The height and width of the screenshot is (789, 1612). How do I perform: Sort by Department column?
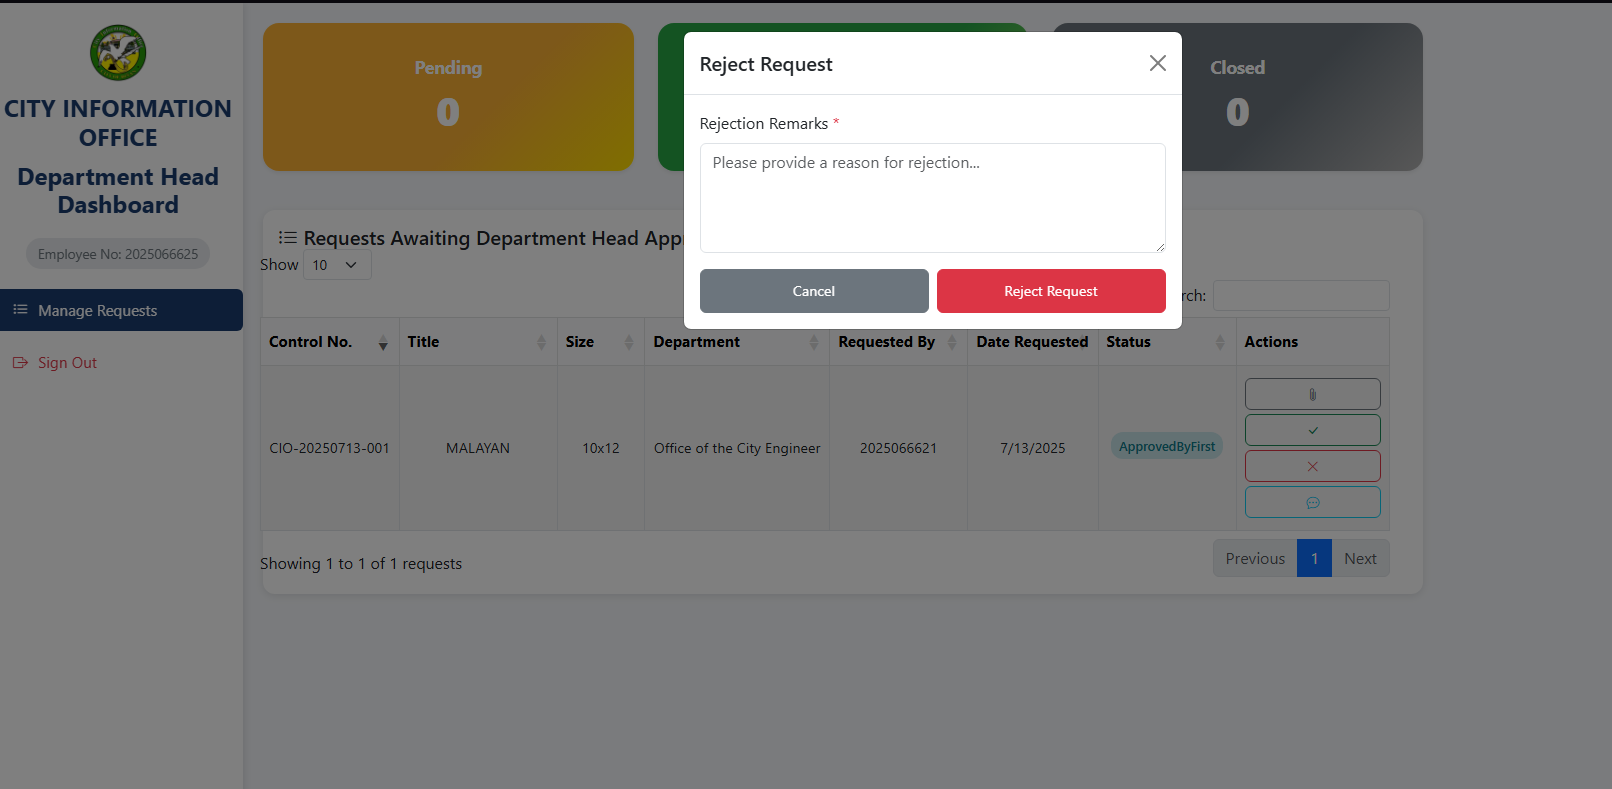point(736,342)
